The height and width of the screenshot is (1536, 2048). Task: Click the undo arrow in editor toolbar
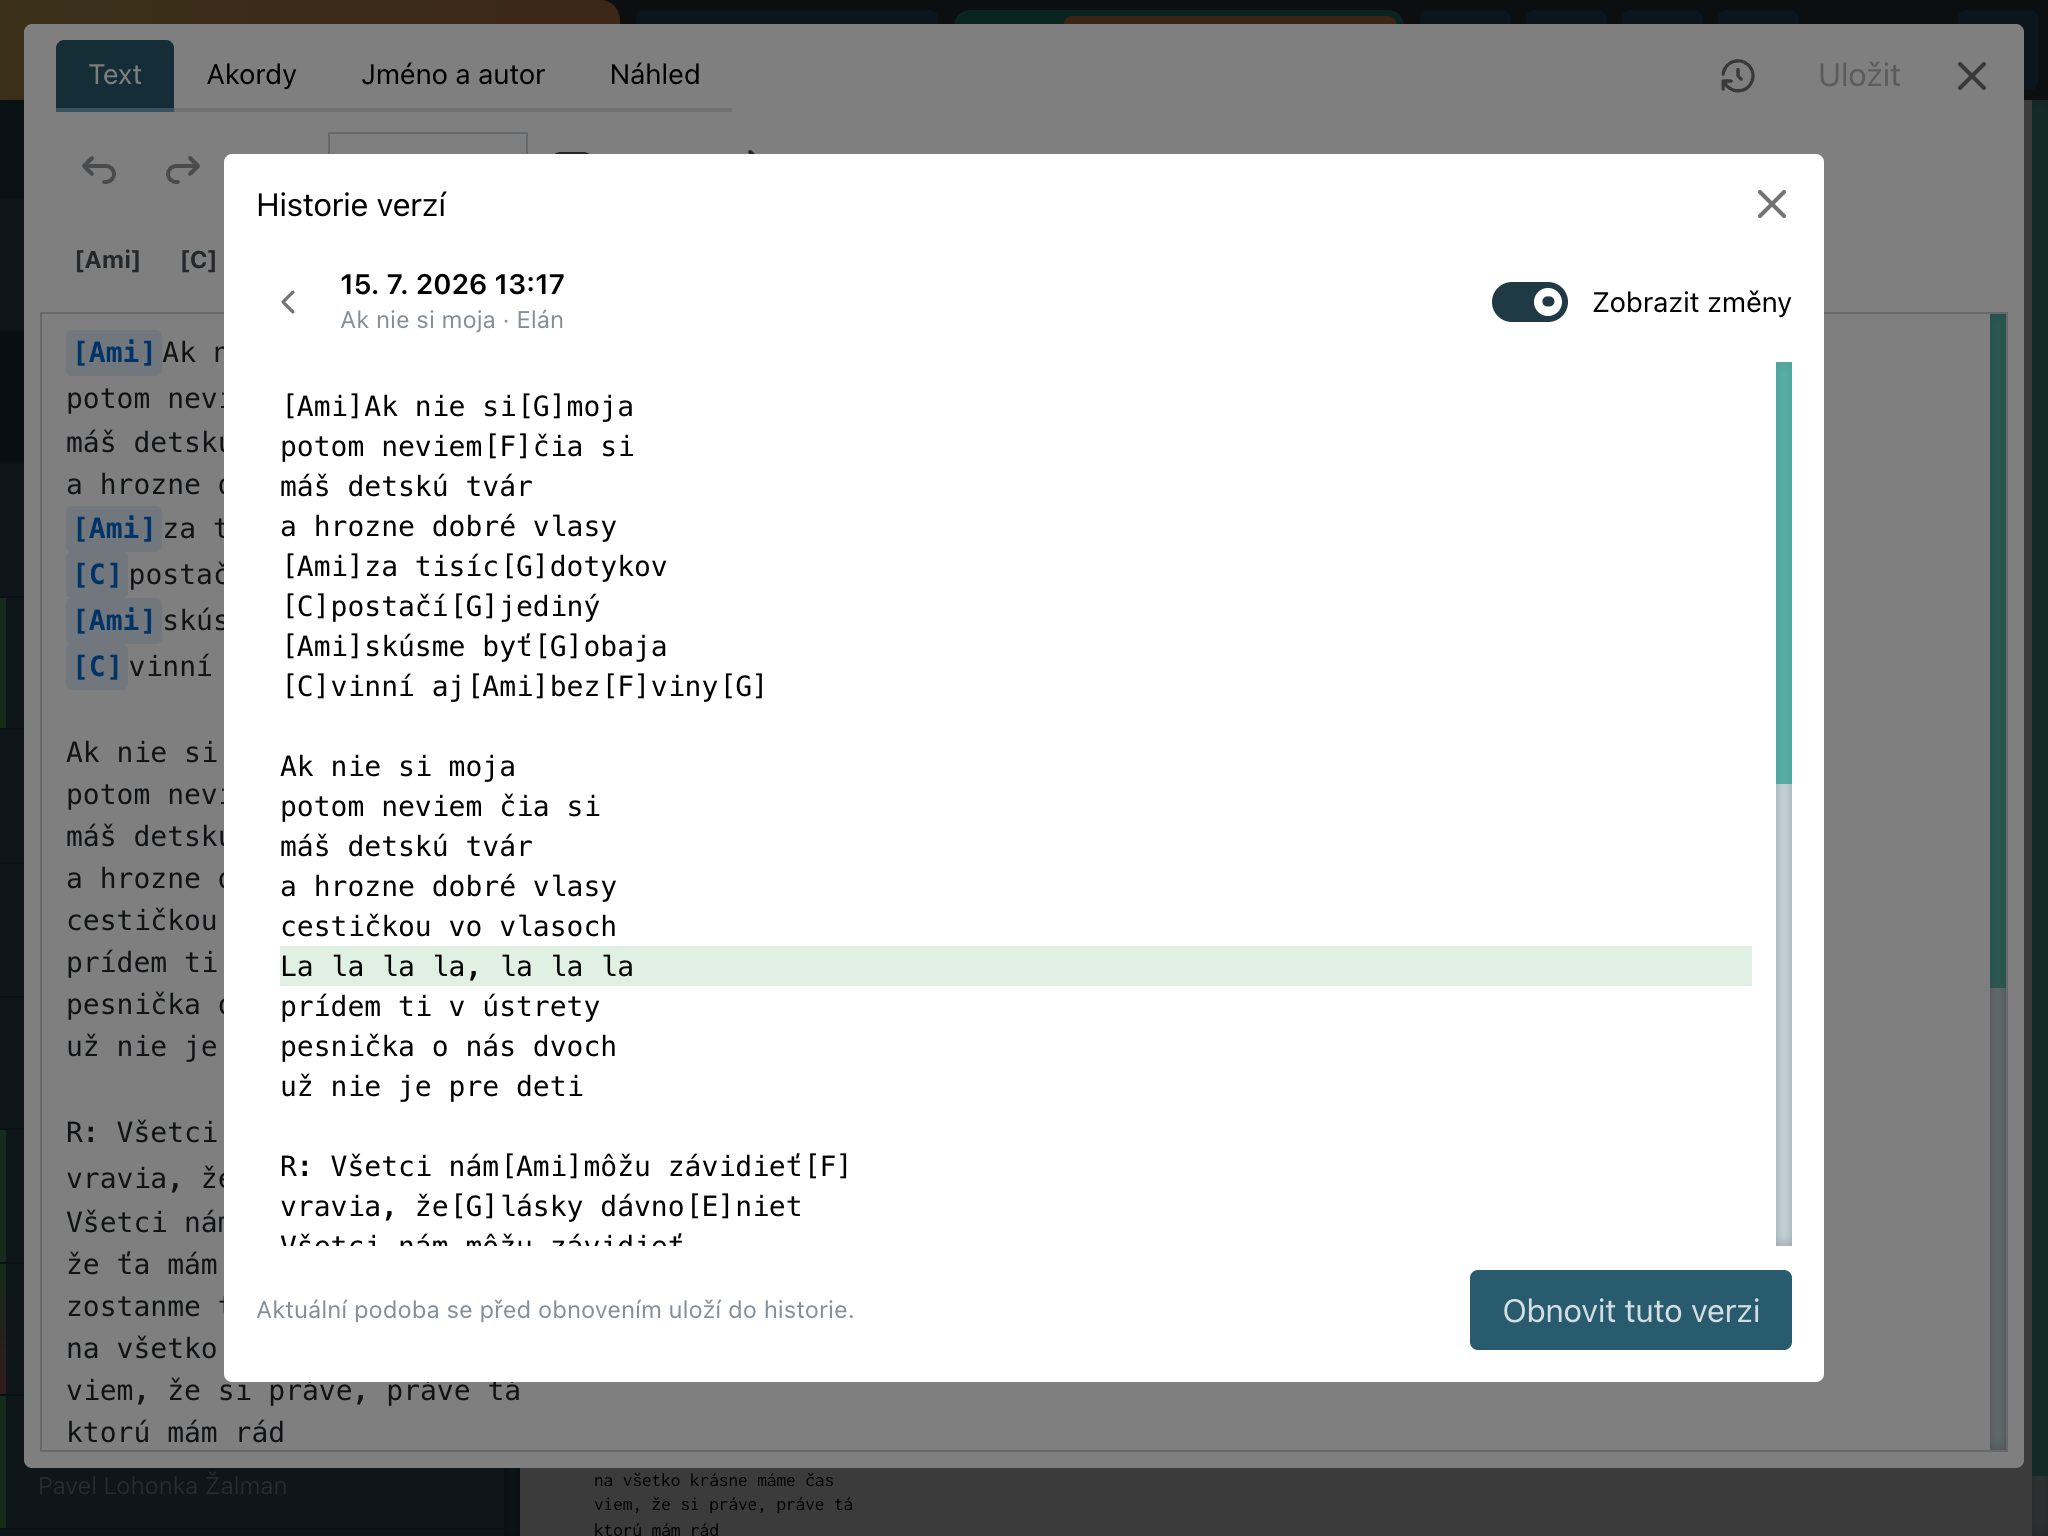[99, 170]
